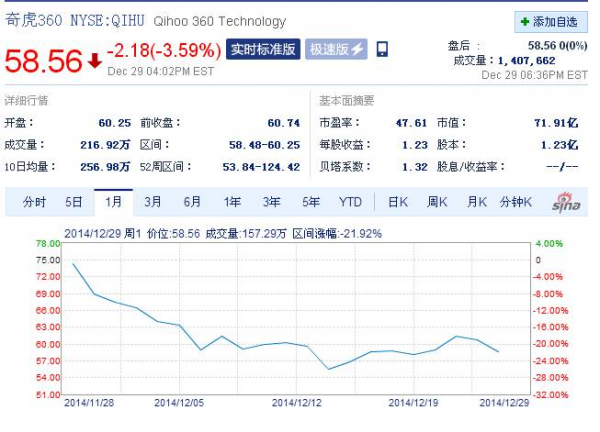Click the 每股收益 EPS value 1.23

[414, 145]
